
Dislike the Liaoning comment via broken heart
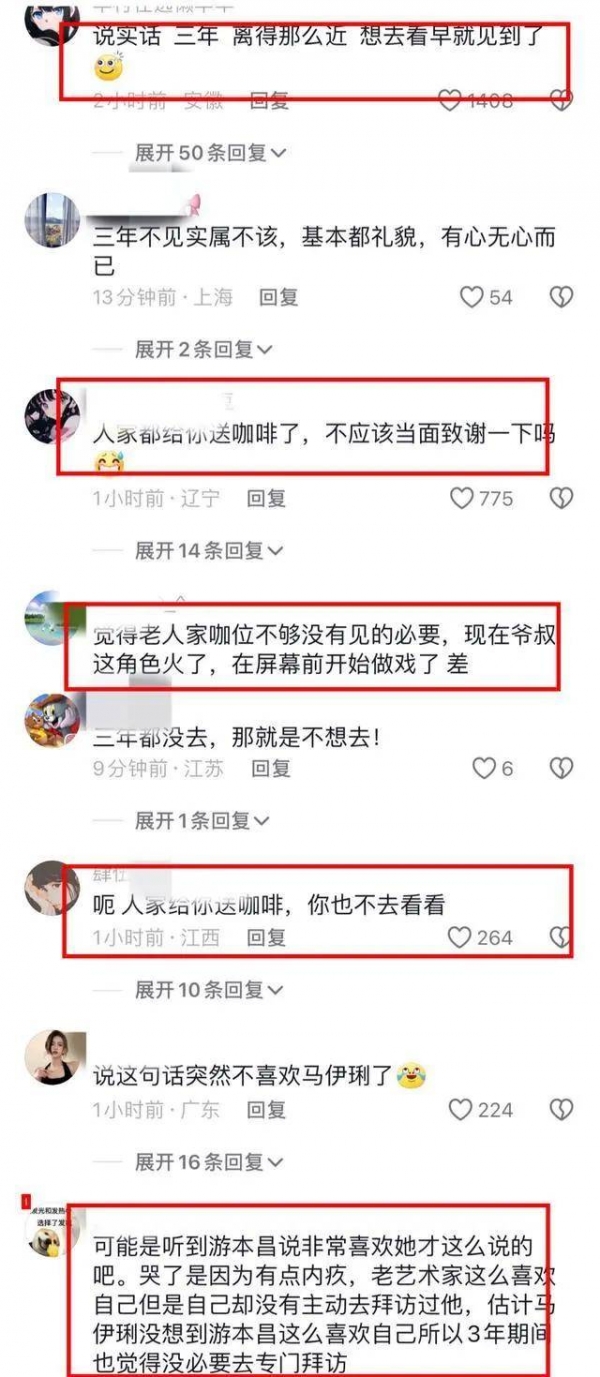pyautogui.click(x=562, y=497)
